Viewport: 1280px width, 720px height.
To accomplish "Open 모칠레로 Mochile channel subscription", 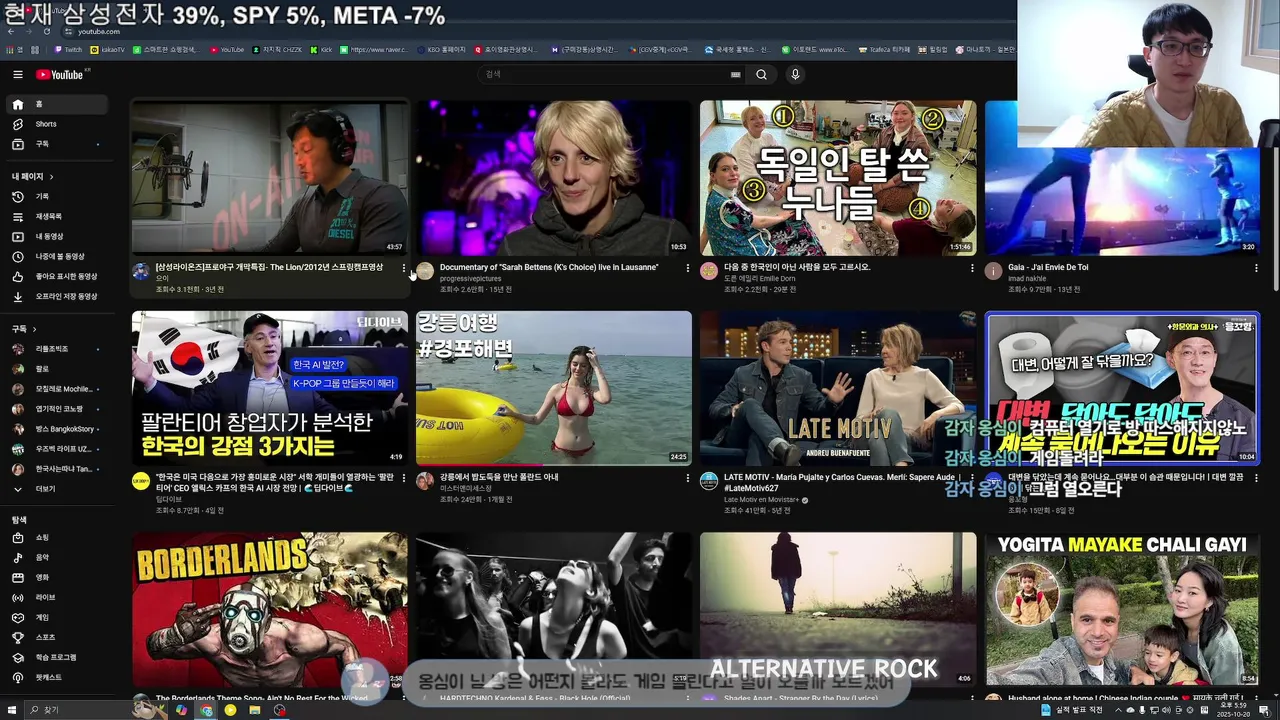I will coord(57,389).
